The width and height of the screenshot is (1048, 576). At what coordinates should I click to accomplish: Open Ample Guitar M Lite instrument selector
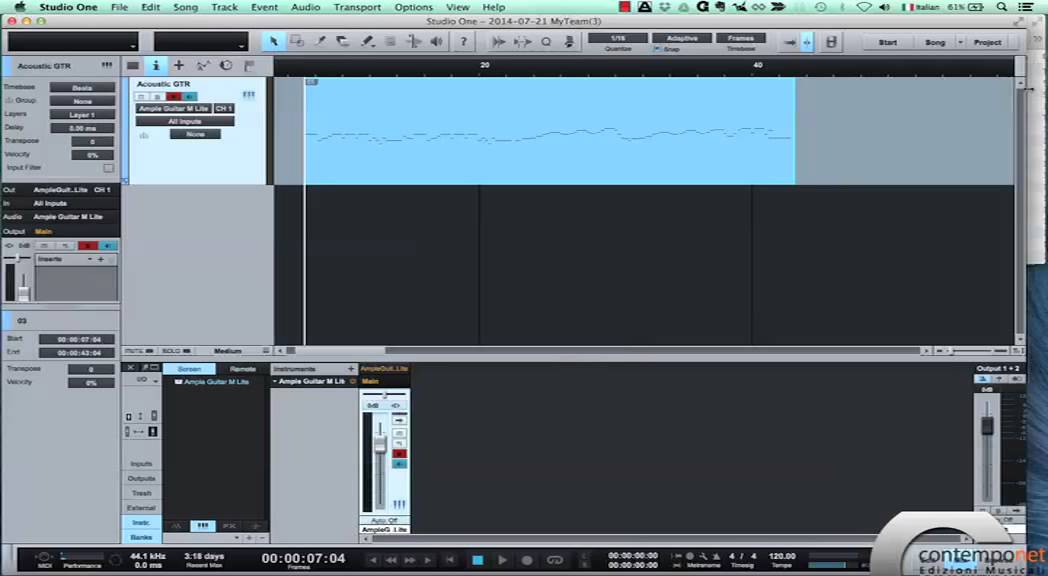(174, 108)
